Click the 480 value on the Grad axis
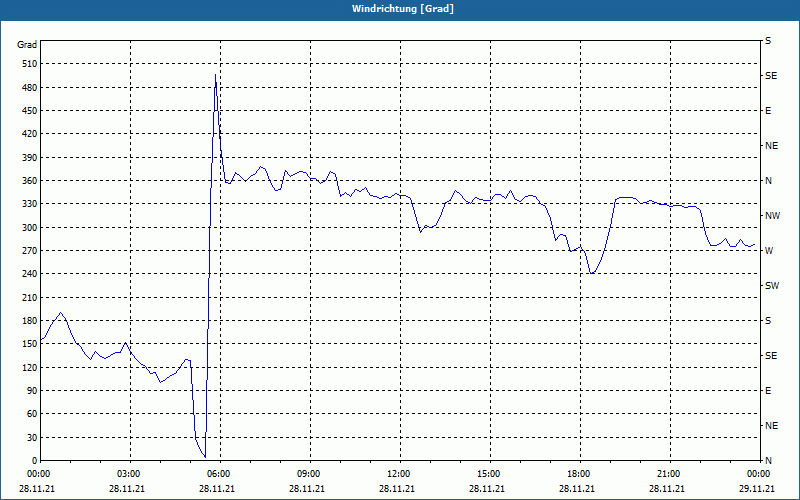Image resolution: width=800 pixels, height=500 pixels. pos(30,88)
